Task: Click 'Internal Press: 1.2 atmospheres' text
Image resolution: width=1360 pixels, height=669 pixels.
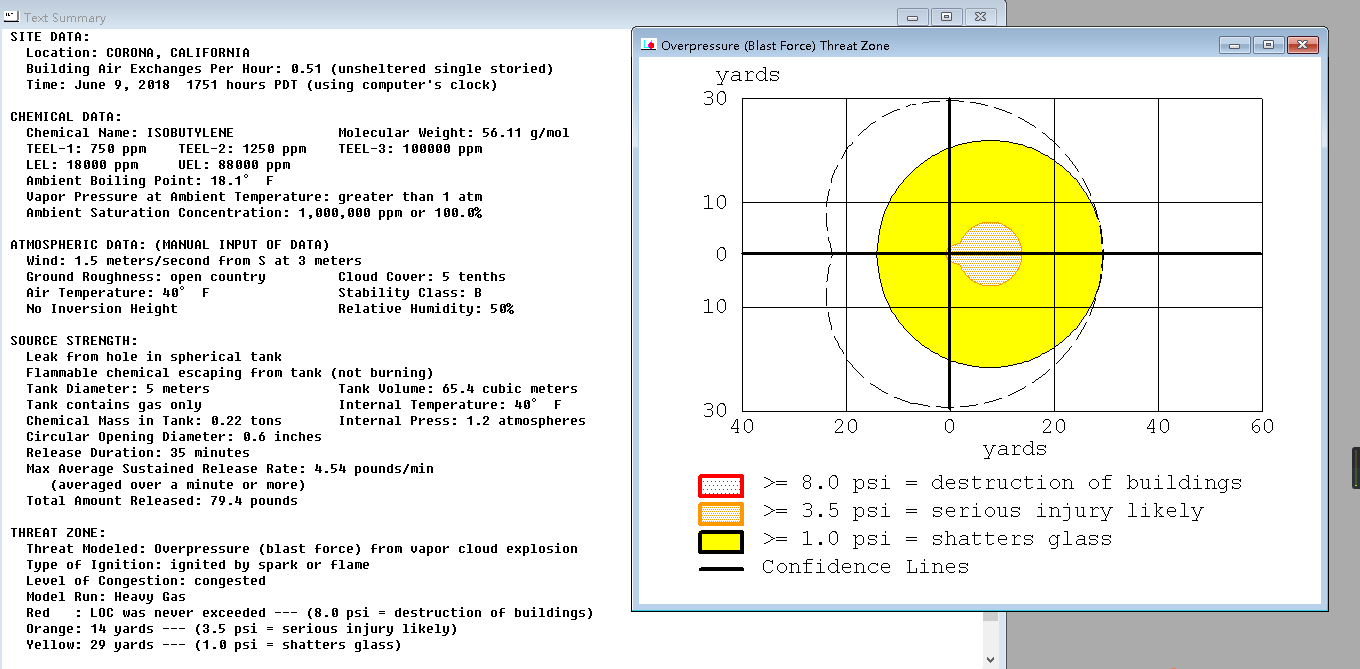Action: coord(462,421)
